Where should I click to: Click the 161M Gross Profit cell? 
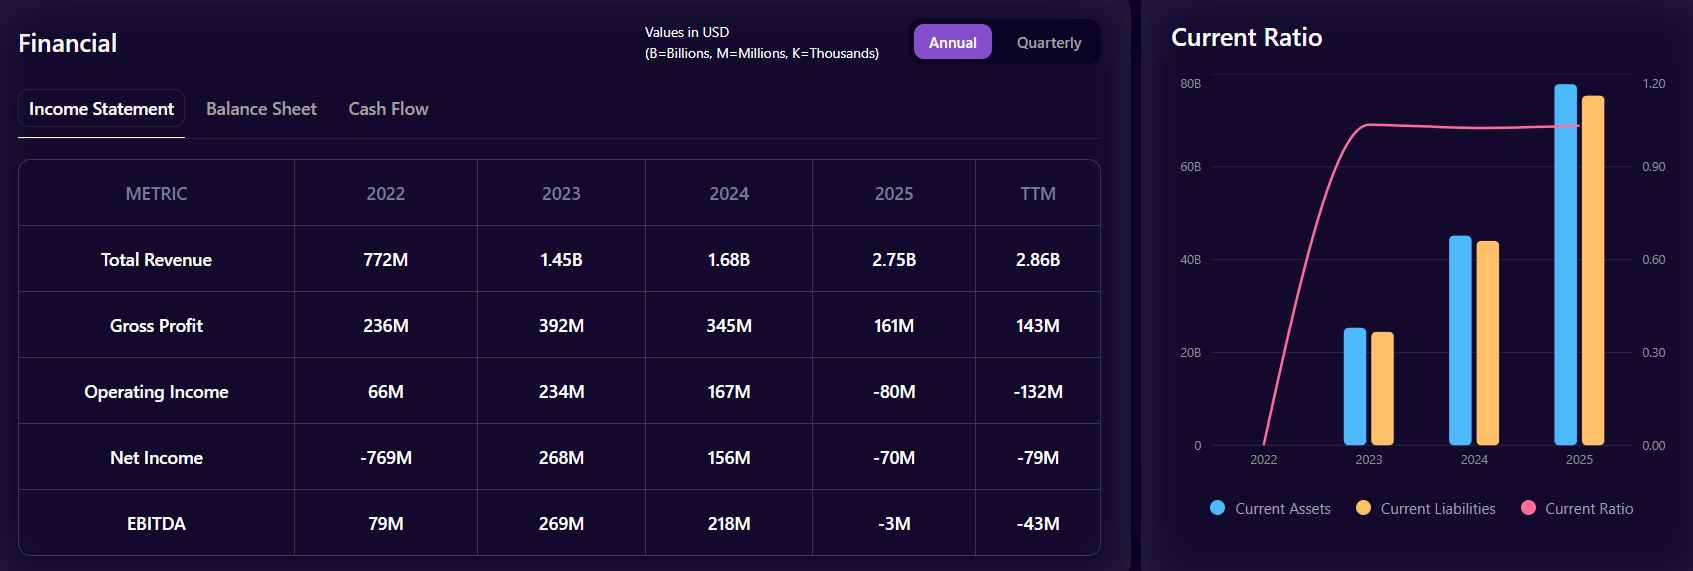(894, 326)
